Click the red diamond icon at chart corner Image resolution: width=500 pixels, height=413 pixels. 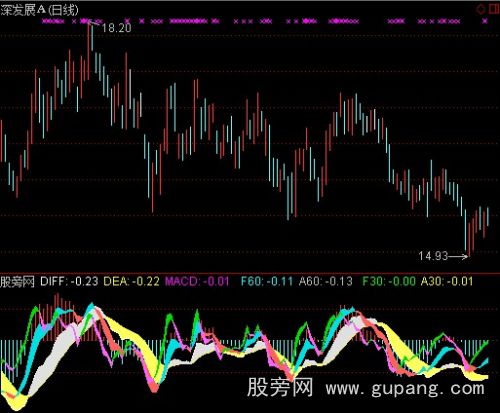tap(481, 9)
